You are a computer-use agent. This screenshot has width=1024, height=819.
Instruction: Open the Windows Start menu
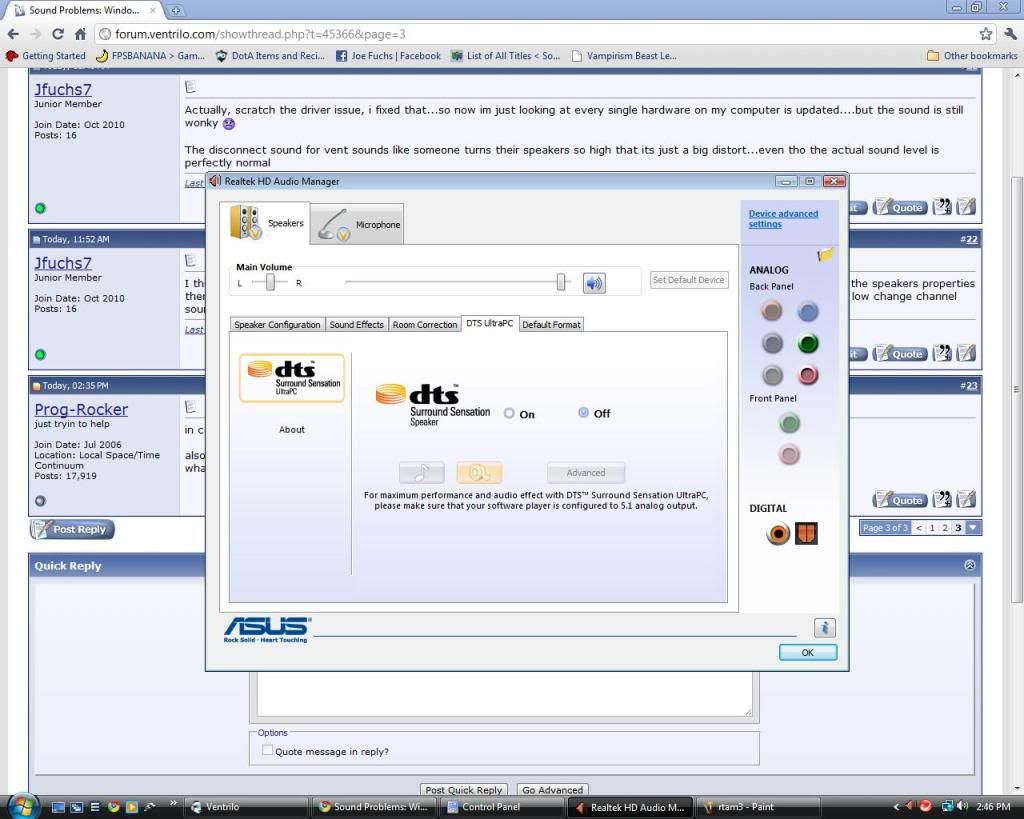pos(24,807)
